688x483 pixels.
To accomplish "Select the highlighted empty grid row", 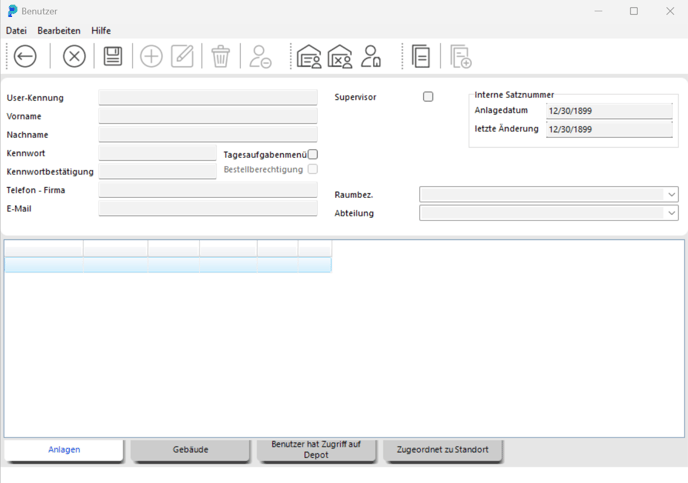I will click(x=168, y=265).
